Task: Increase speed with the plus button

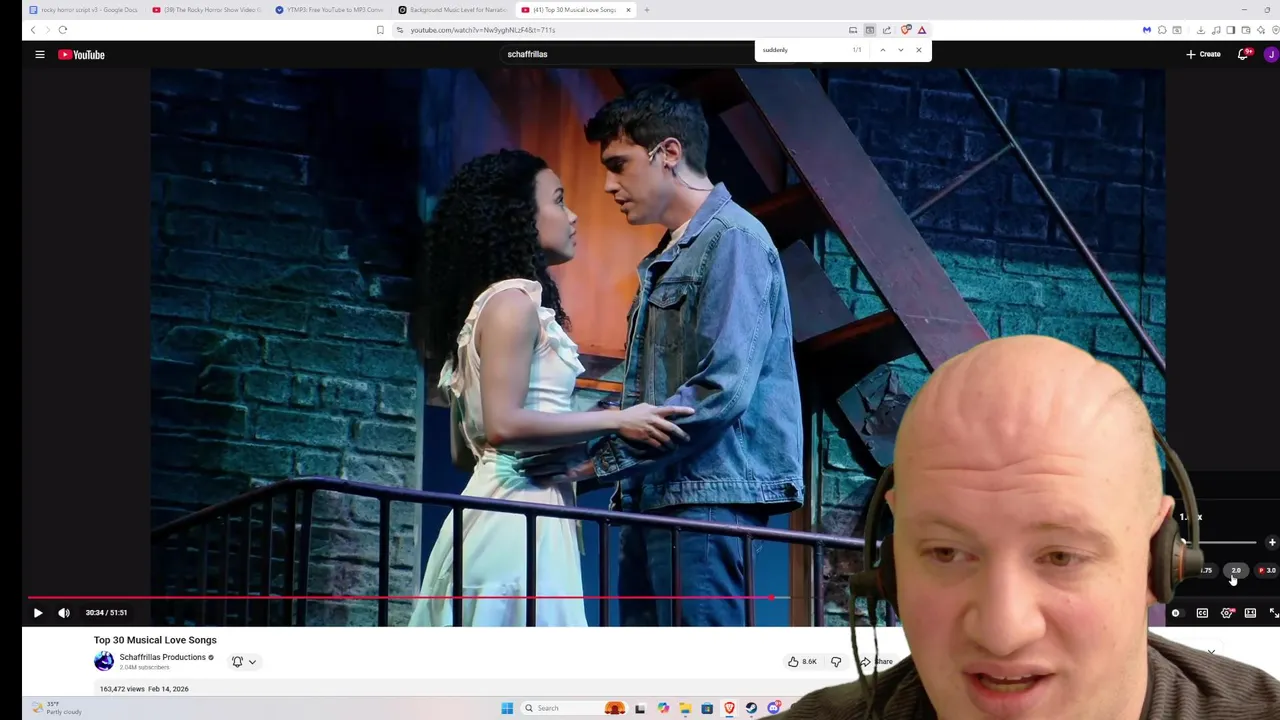Action: [1271, 543]
